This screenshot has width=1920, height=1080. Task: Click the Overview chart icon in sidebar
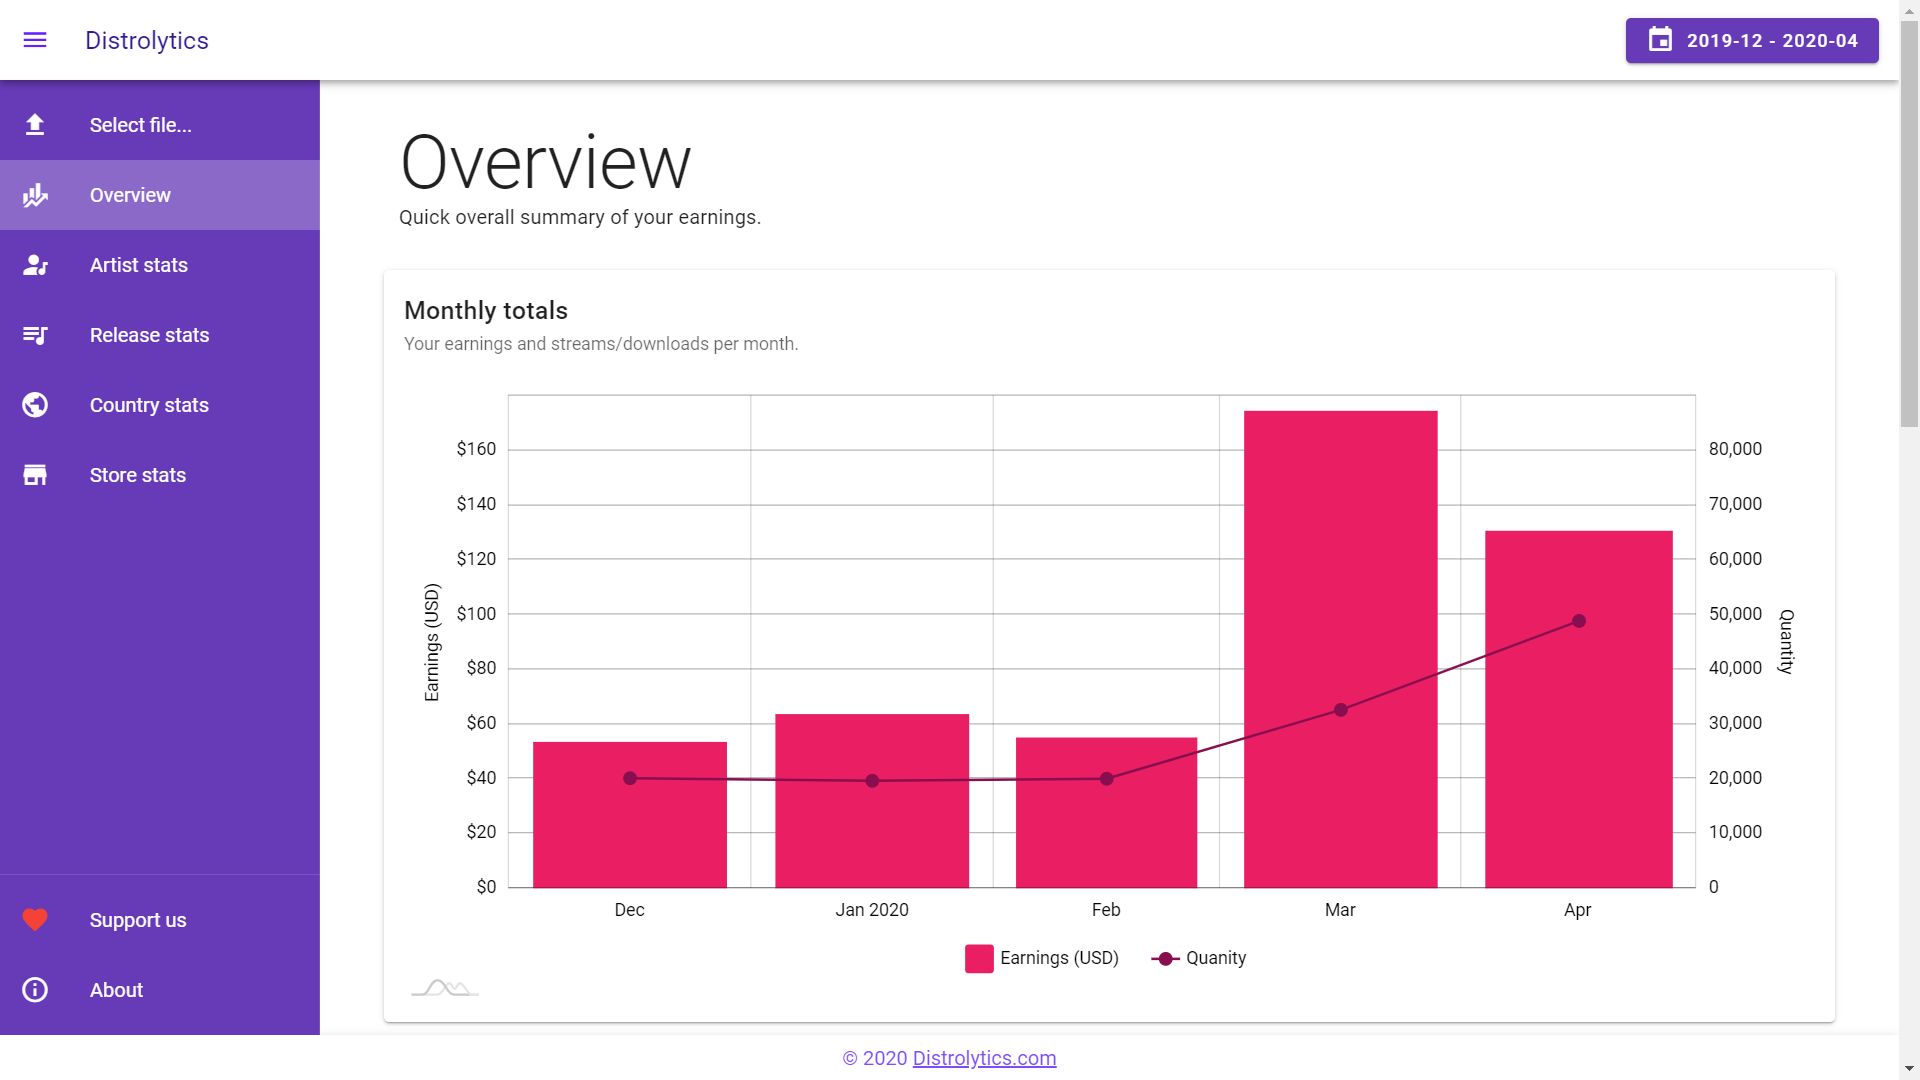click(x=35, y=195)
